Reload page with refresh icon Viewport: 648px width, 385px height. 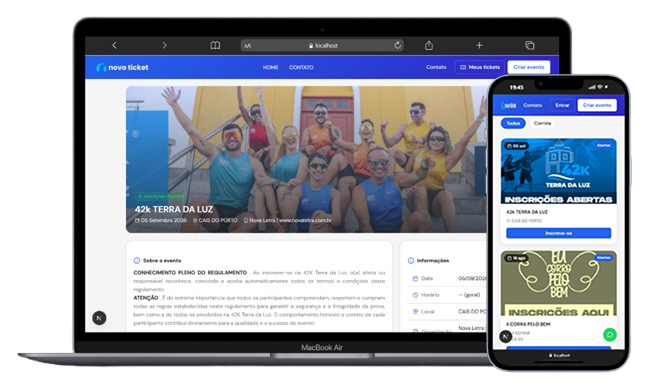click(398, 45)
